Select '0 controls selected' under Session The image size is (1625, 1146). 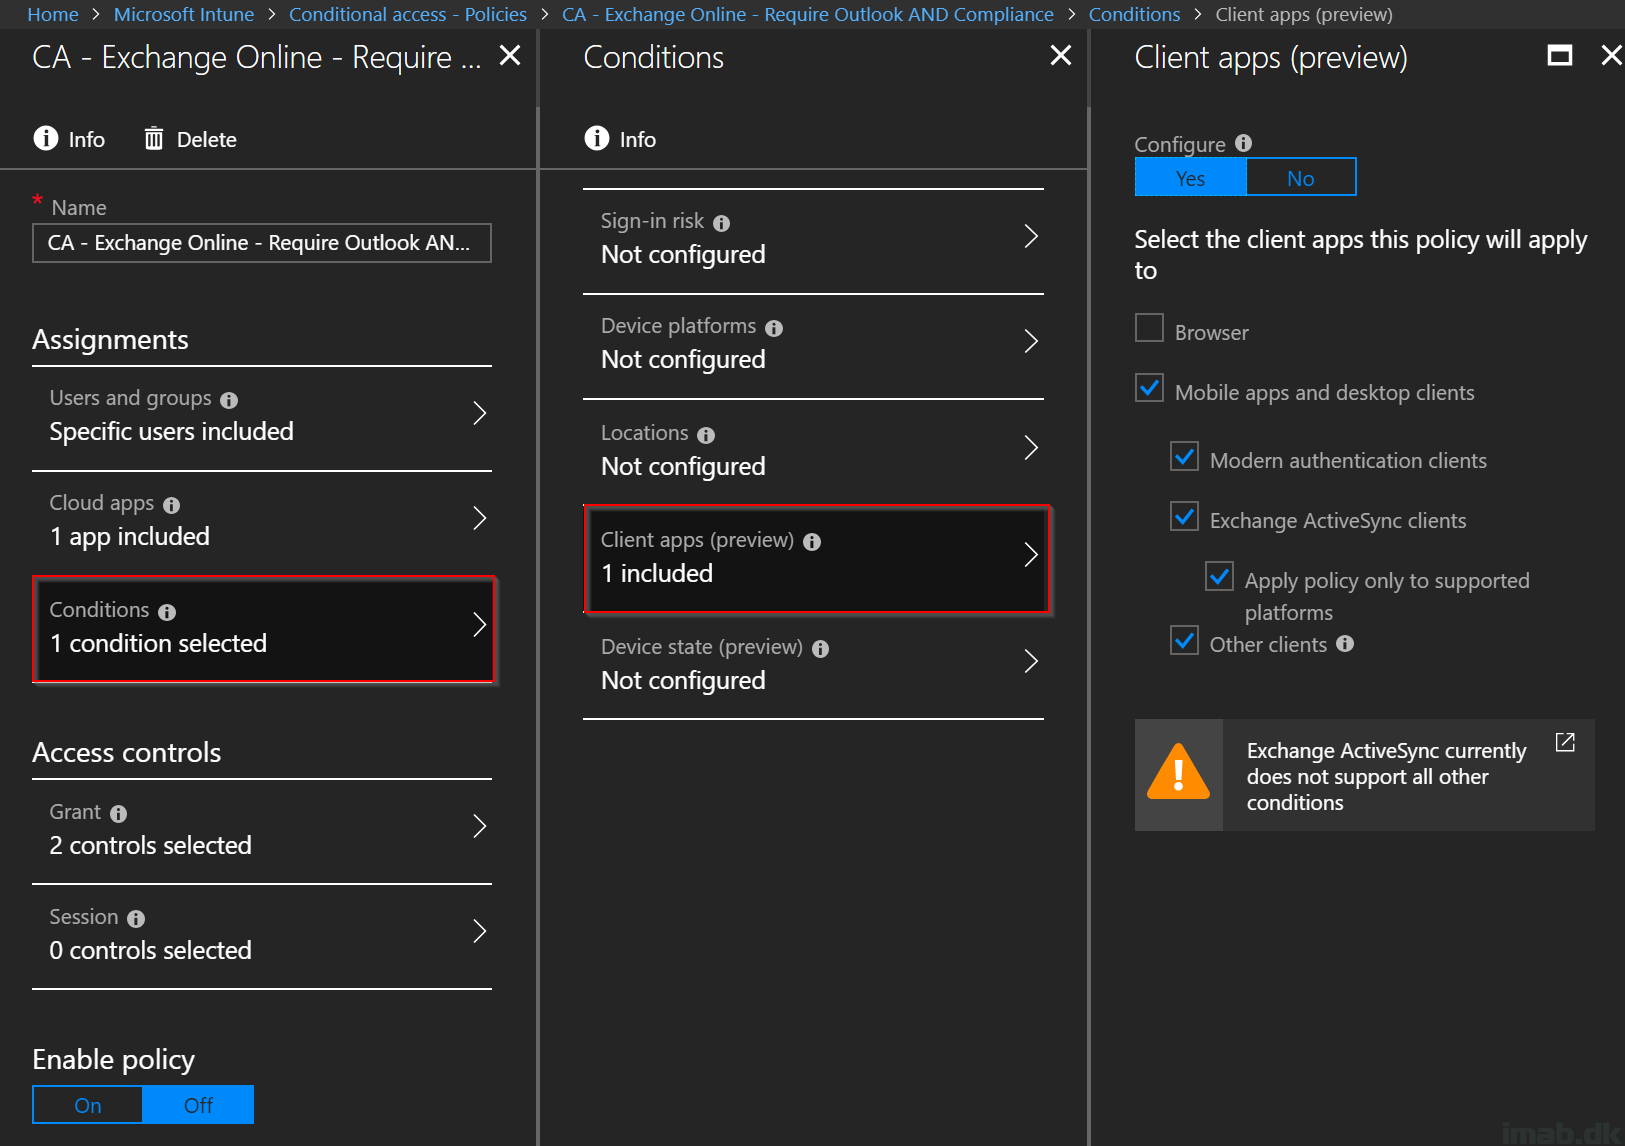(151, 950)
